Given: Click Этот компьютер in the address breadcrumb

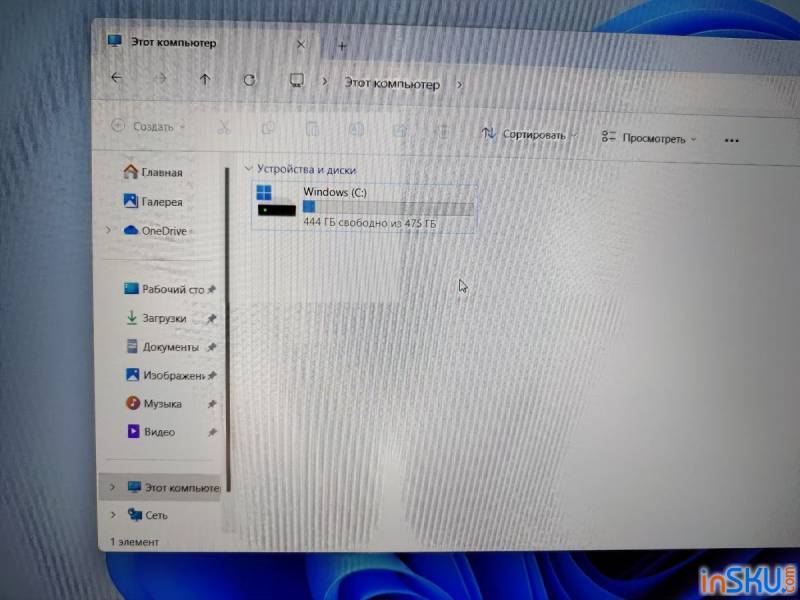Looking at the screenshot, I should 392,84.
